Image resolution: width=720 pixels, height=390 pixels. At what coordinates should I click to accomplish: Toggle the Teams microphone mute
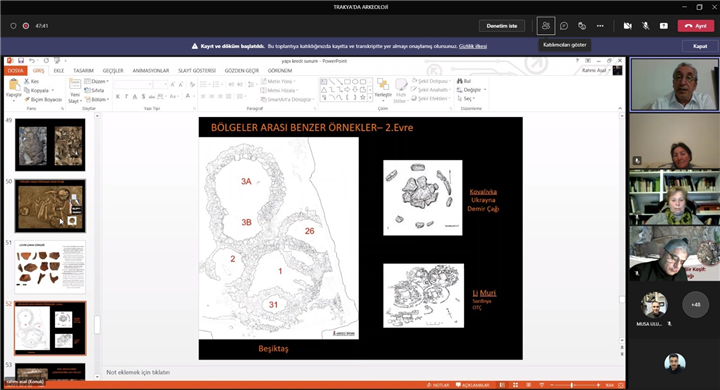(646, 26)
